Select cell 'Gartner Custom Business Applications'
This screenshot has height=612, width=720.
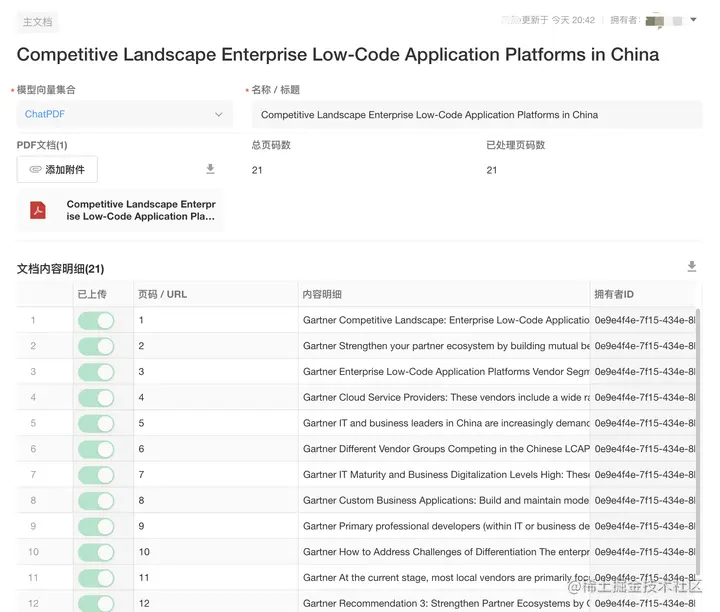[x=444, y=500]
